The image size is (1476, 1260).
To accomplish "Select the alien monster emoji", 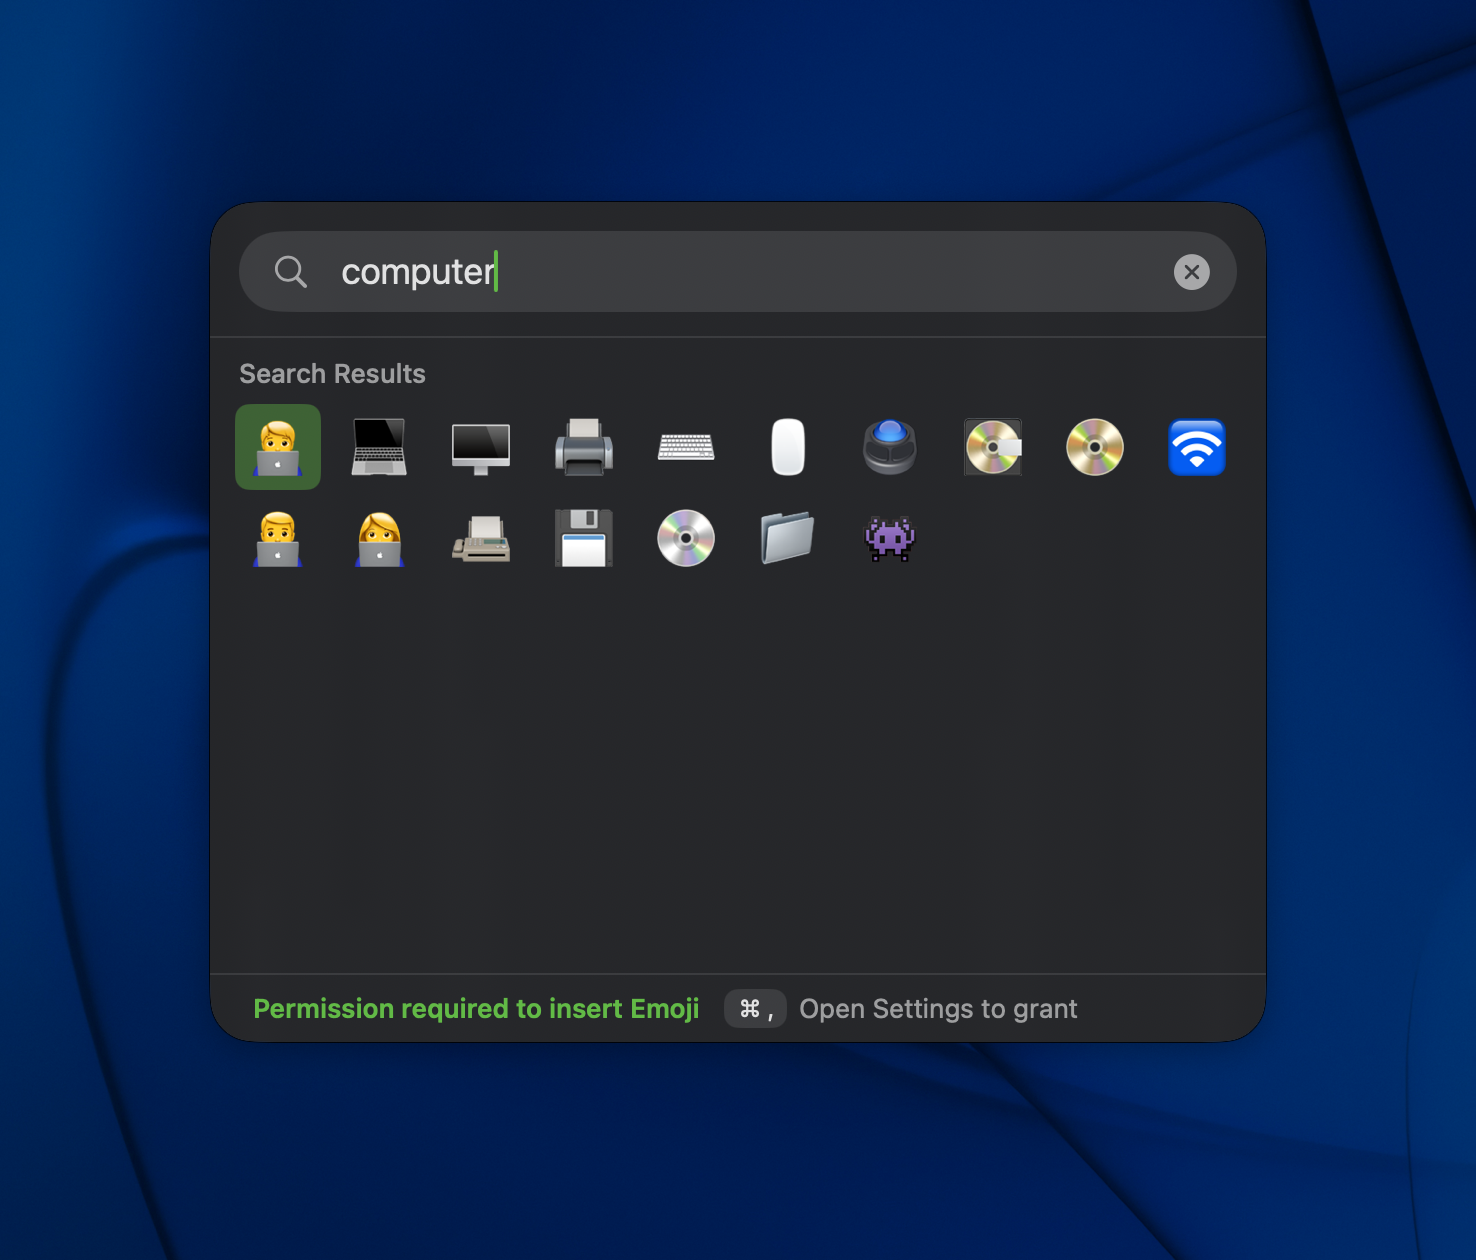I will [x=890, y=539].
